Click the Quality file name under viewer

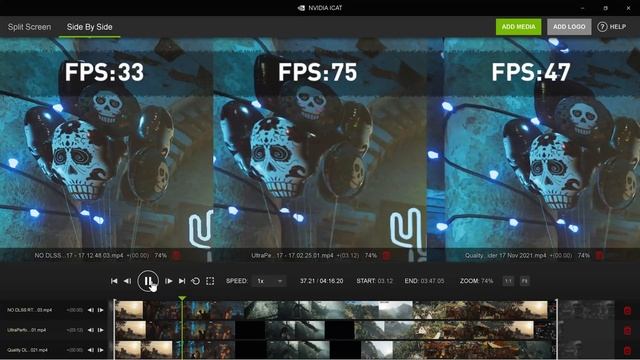coord(505,256)
